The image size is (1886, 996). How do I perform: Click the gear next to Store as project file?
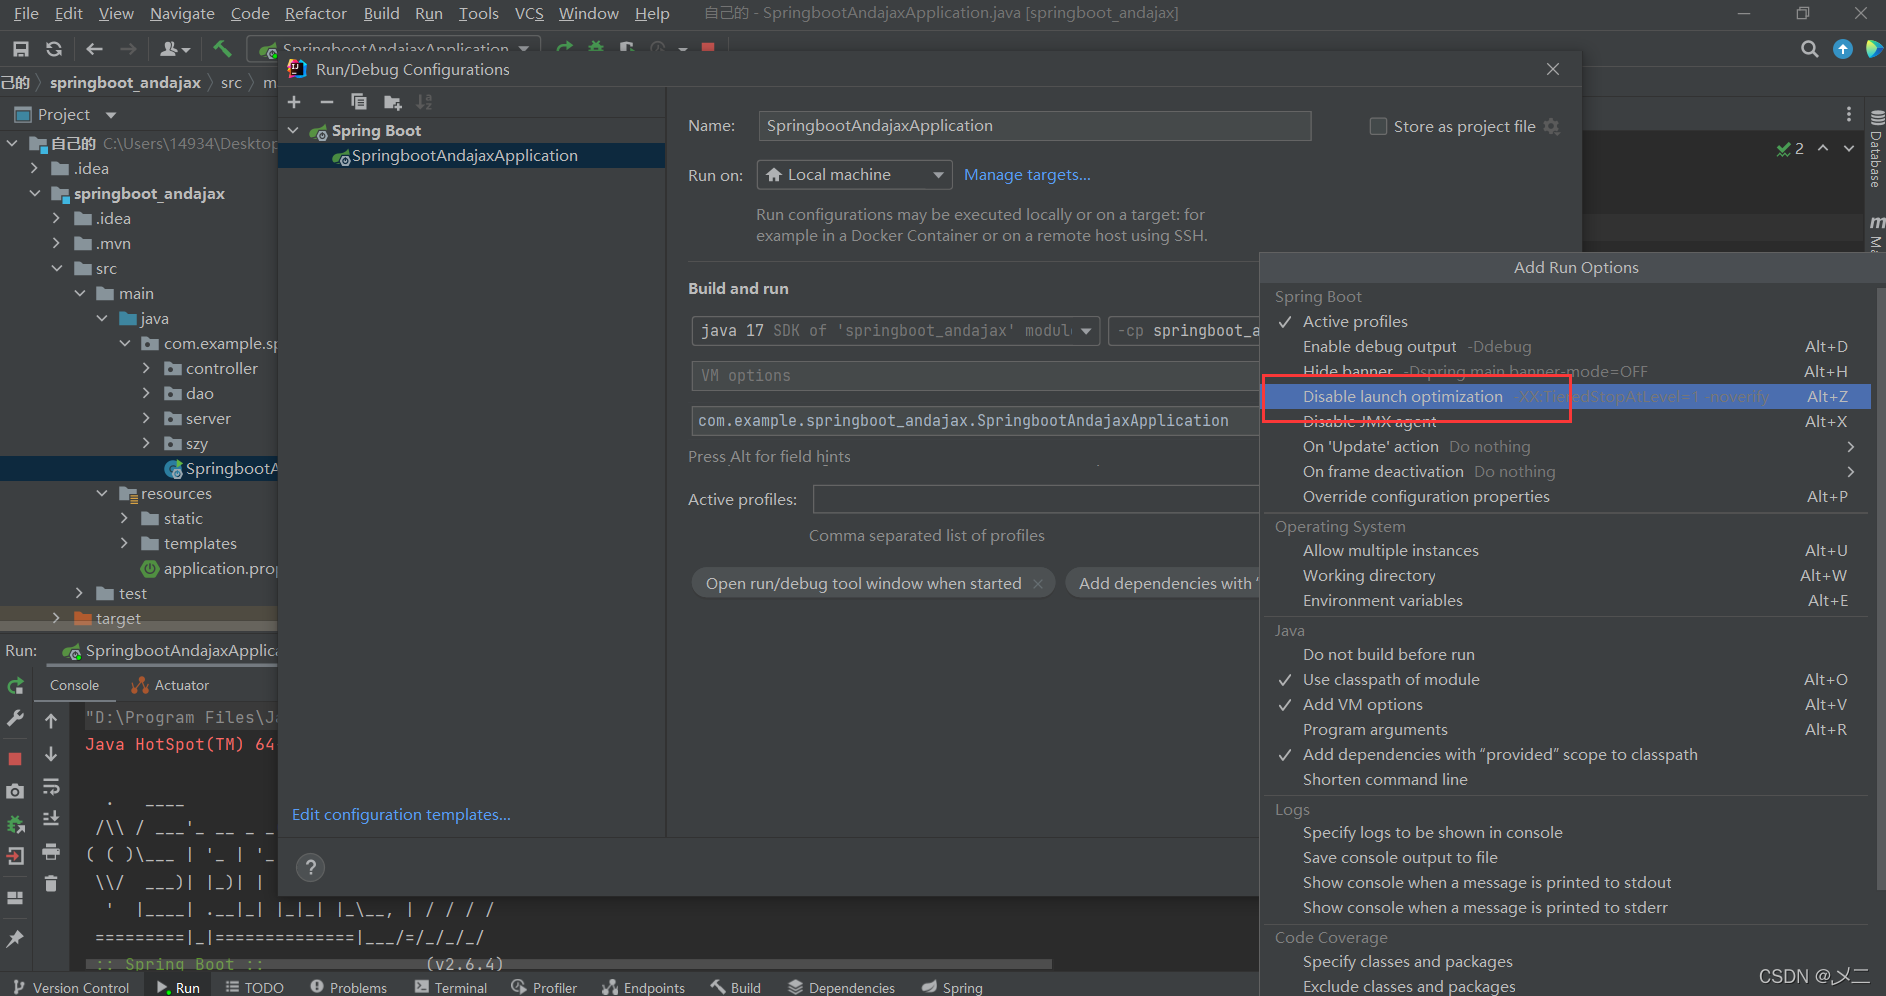click(1552, 126)
